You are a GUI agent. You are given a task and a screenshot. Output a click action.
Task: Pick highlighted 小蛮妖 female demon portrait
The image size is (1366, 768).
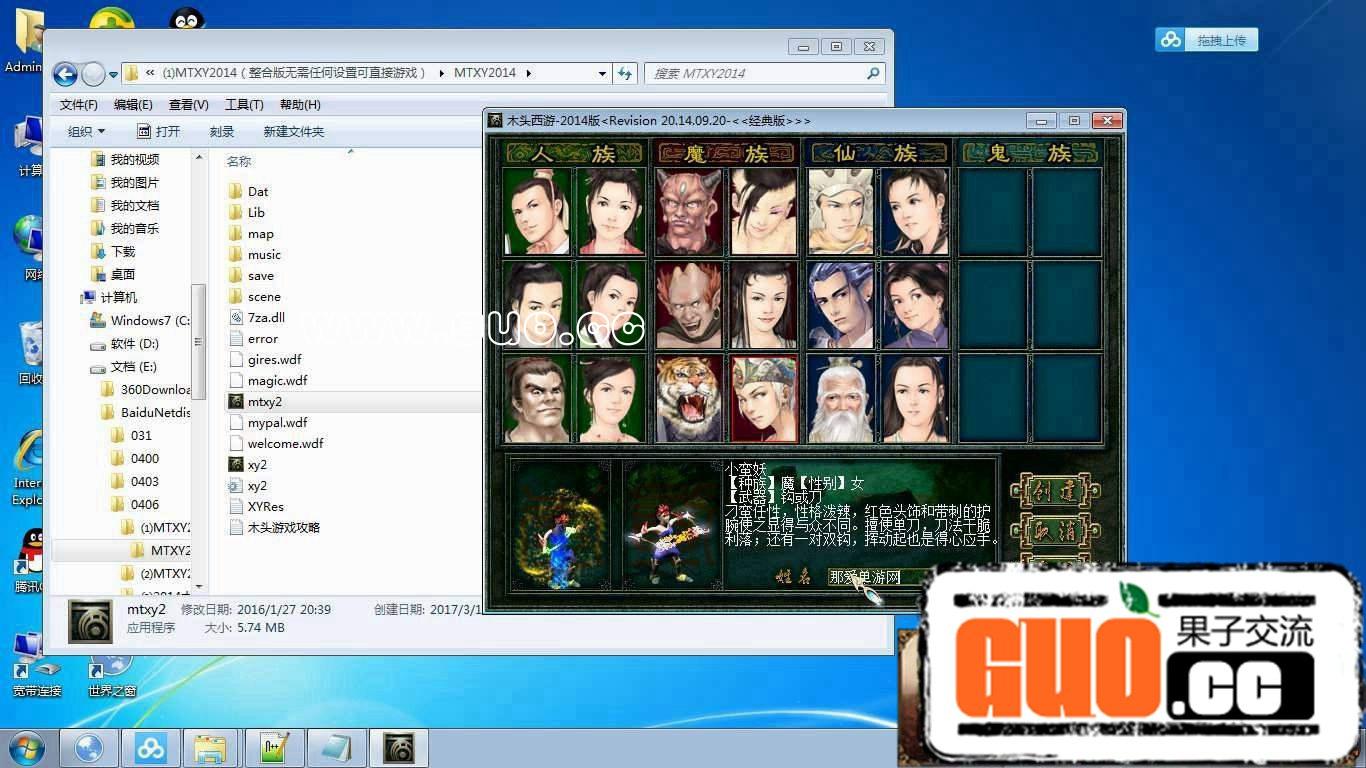click(764, 399)
